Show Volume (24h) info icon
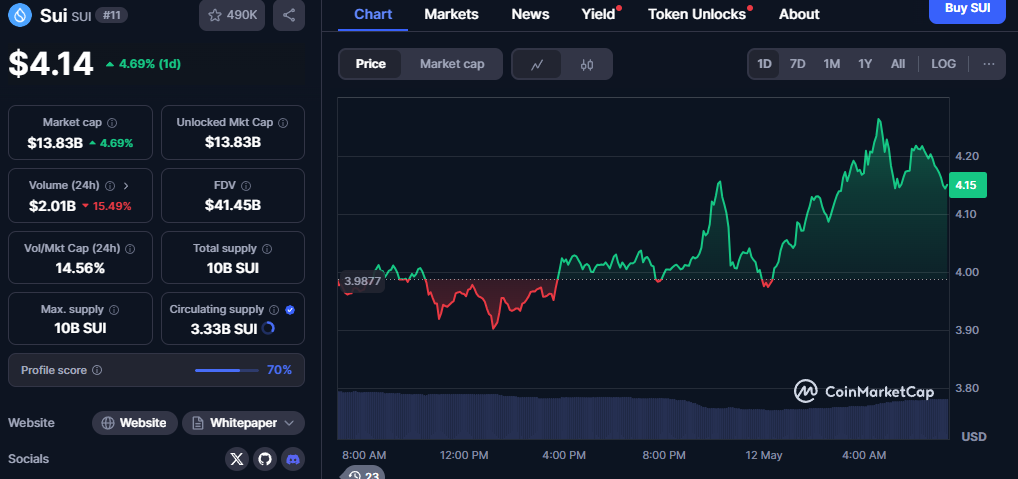 point(110,186)
